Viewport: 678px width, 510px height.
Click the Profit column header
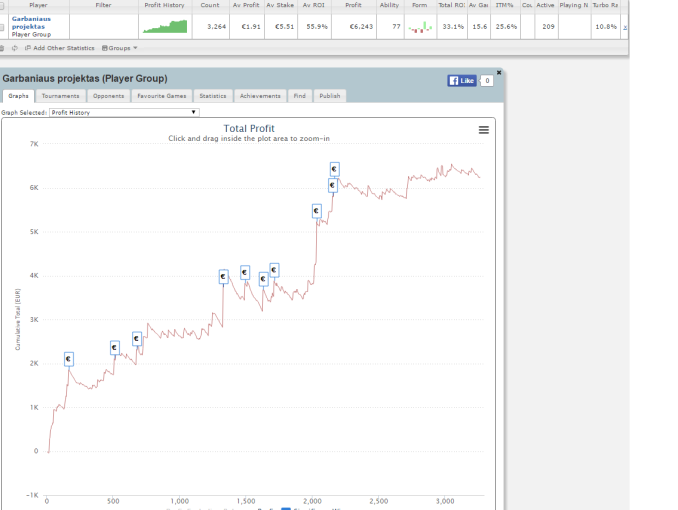tap(352, 5)
